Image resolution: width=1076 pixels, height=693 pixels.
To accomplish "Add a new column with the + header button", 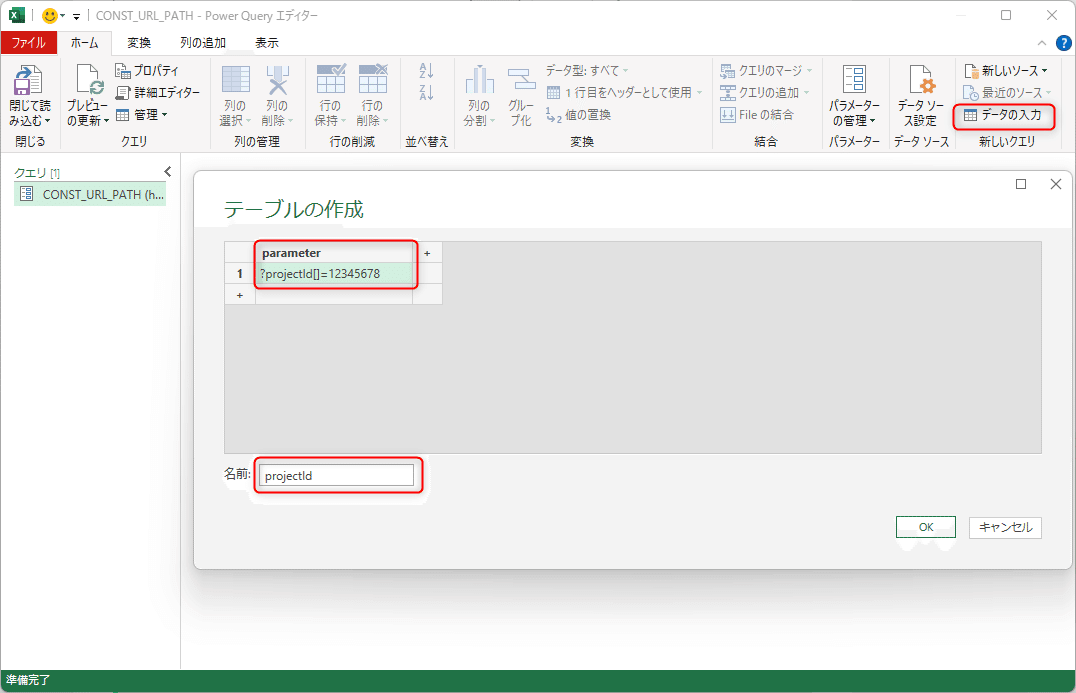I will tap(427, 253).
